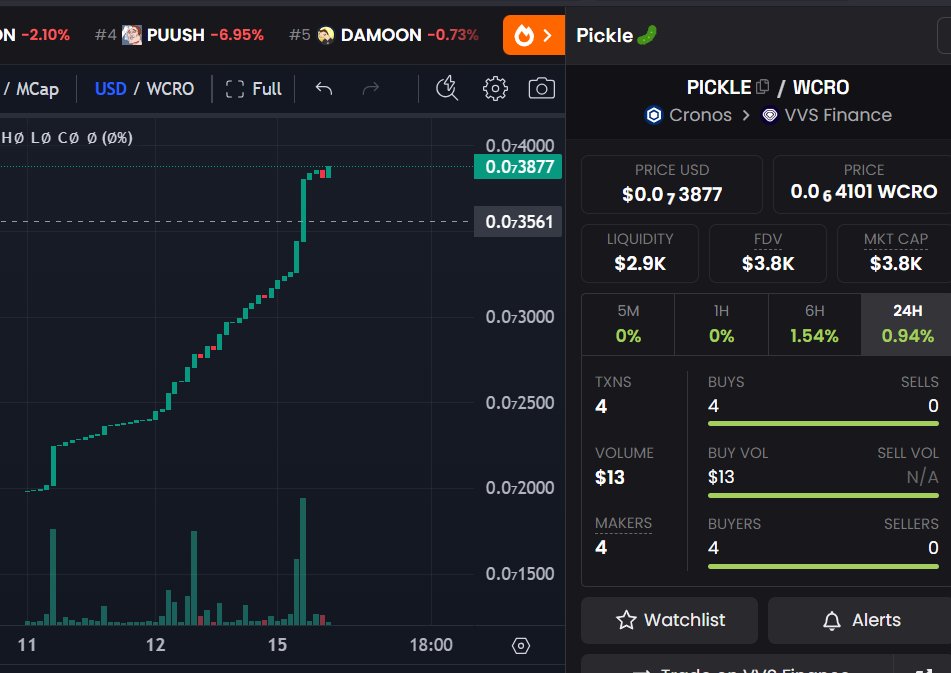Click the SELL VOL N/A value
951x673 pixels.
(922, 477)
